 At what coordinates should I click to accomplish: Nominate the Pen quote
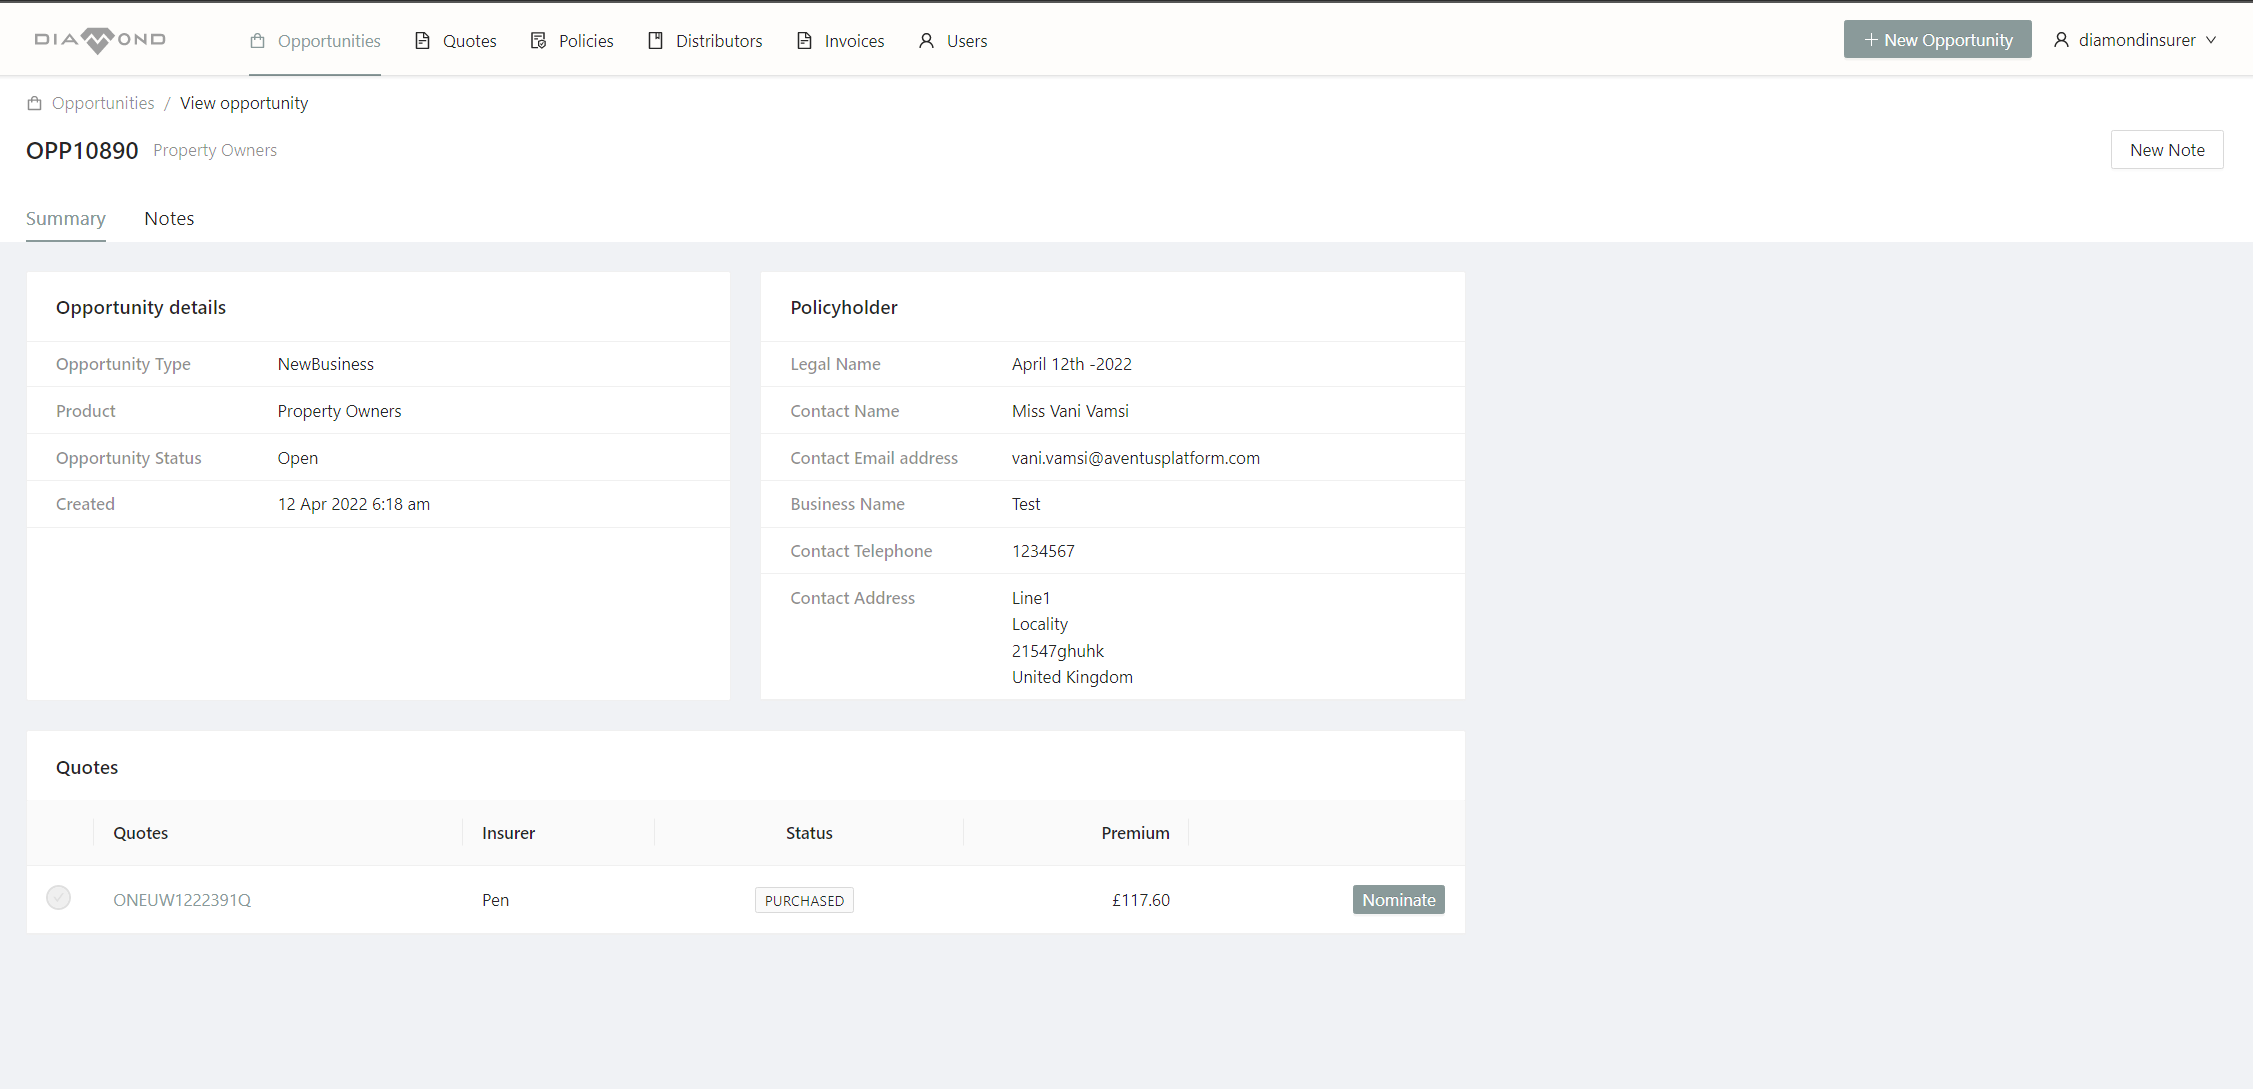pyautogui.click(x=1398, y=900)
